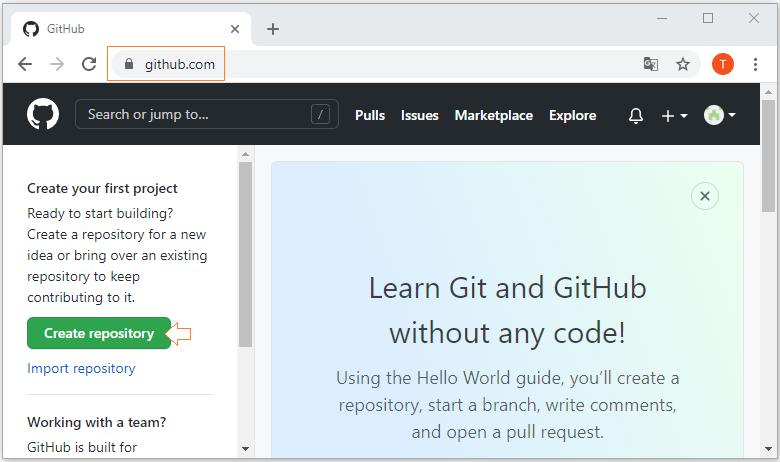Go to Marketplace in the navigation

(493, 115)
